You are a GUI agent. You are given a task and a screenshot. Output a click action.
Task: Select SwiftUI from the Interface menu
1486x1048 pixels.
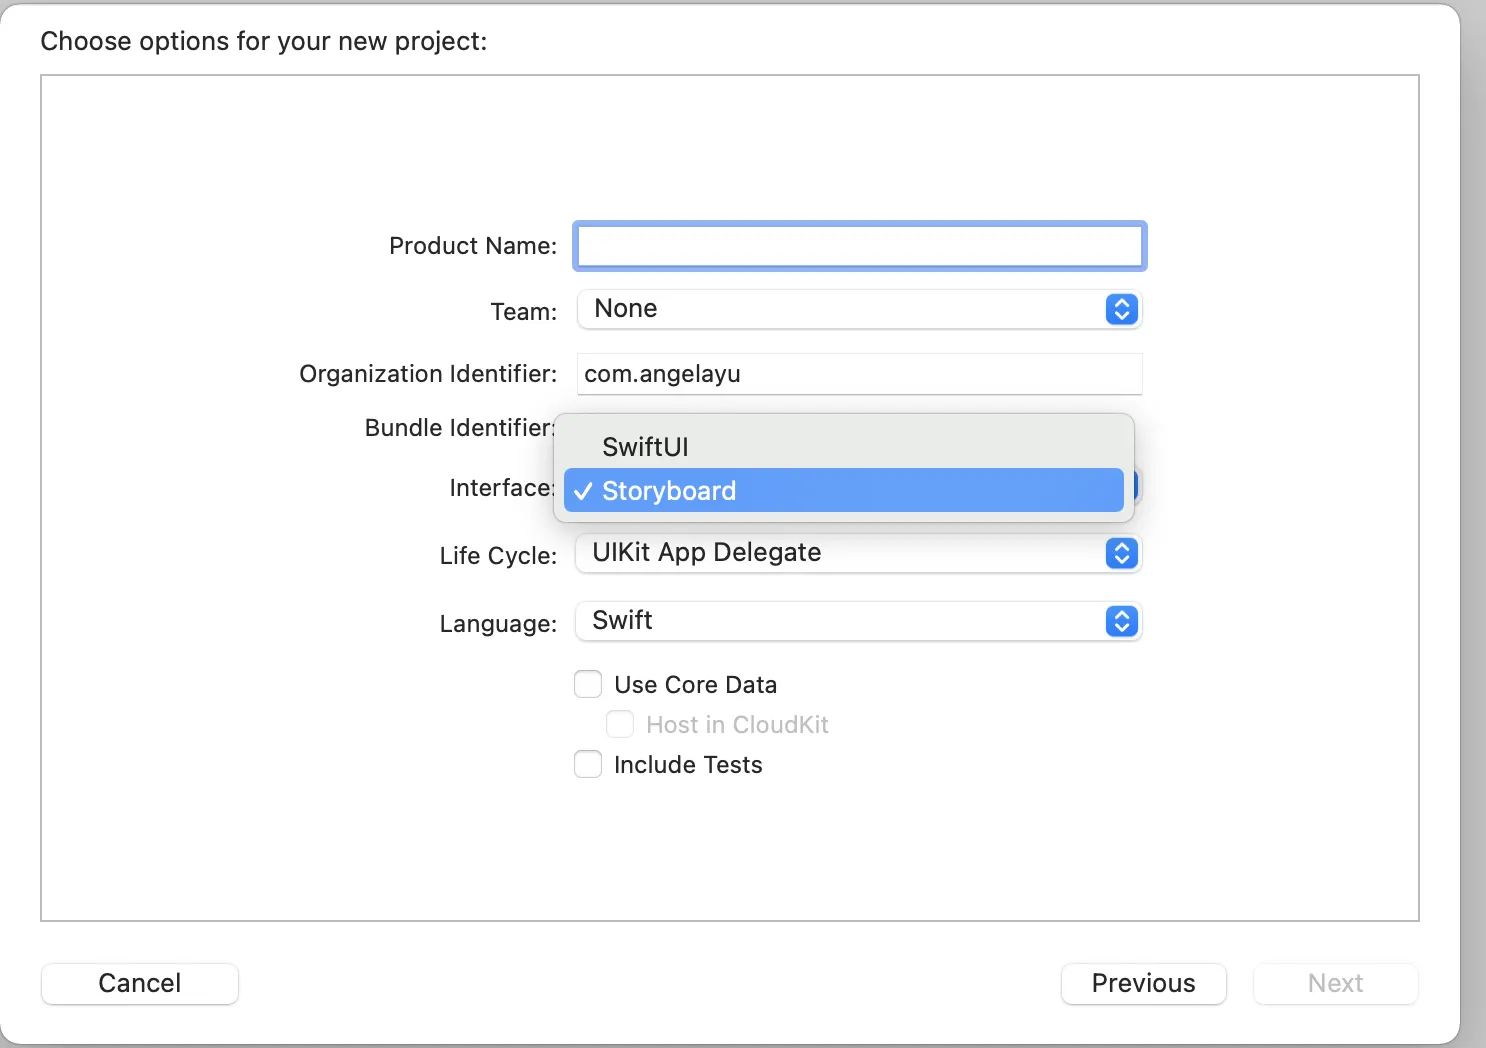(x=645, y=447)
